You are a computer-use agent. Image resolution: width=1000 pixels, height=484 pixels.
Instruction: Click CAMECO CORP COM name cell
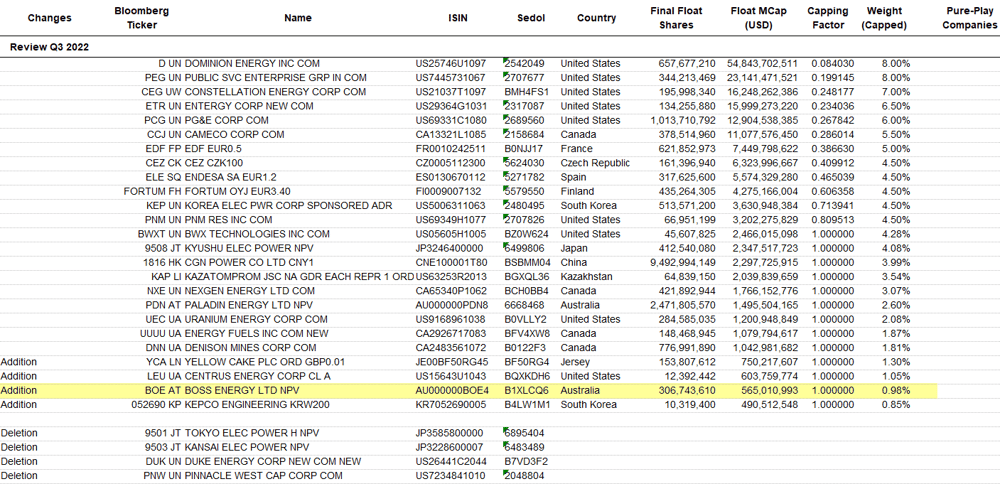tap(234, 135)
